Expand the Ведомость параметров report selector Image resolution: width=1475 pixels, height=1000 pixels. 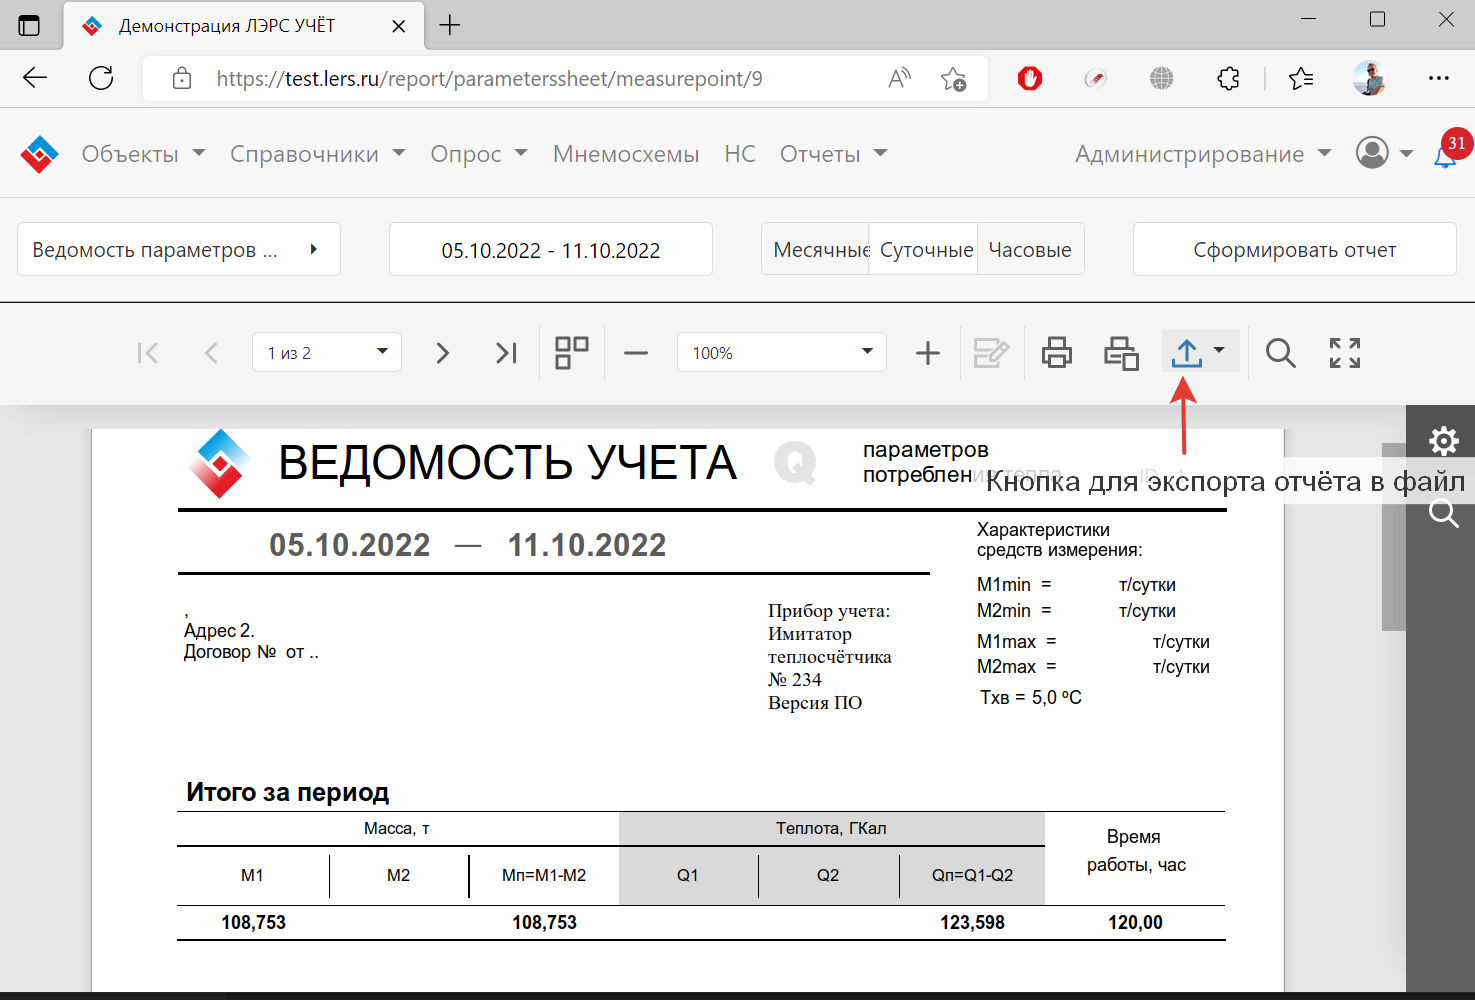(x=179, y=250)
